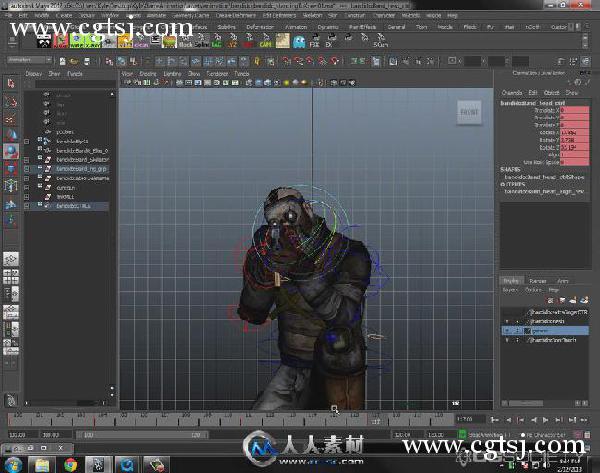600x473 pixels.
Task: Click the New Scene icon
Action: click(62, 61)
